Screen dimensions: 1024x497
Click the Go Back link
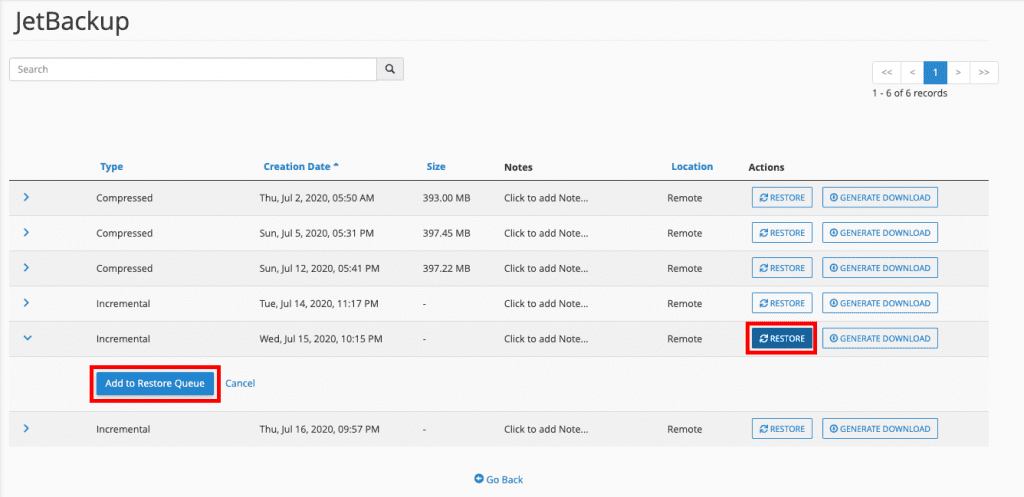click(499, 479)
